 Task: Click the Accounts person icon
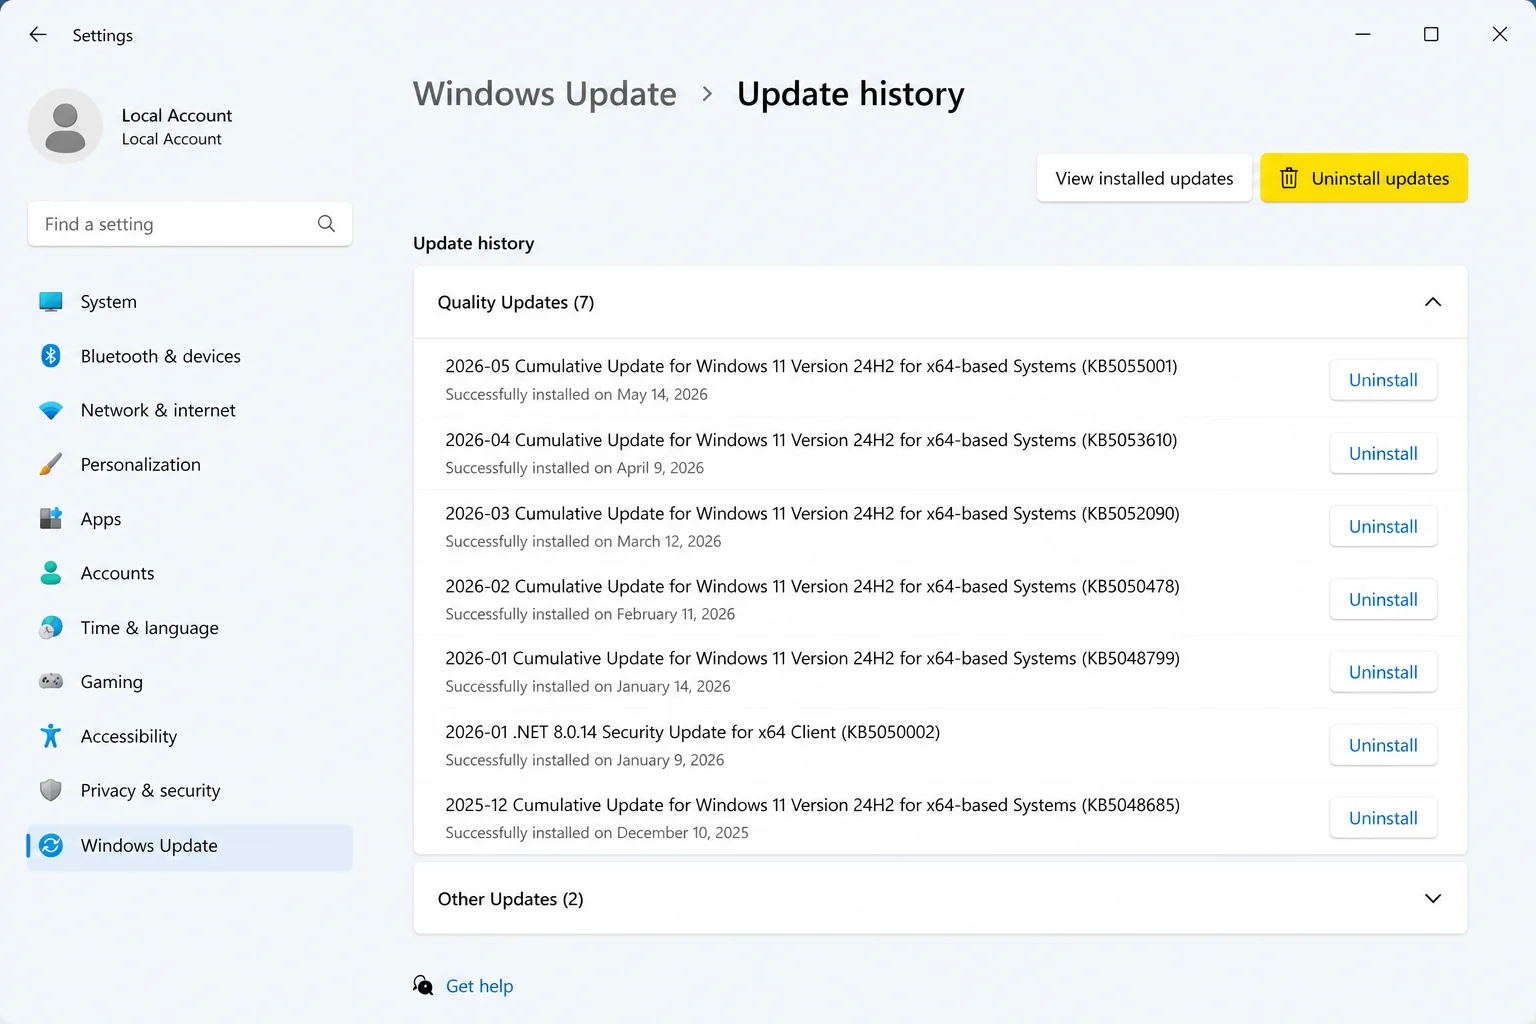click(x=51, y=572)
